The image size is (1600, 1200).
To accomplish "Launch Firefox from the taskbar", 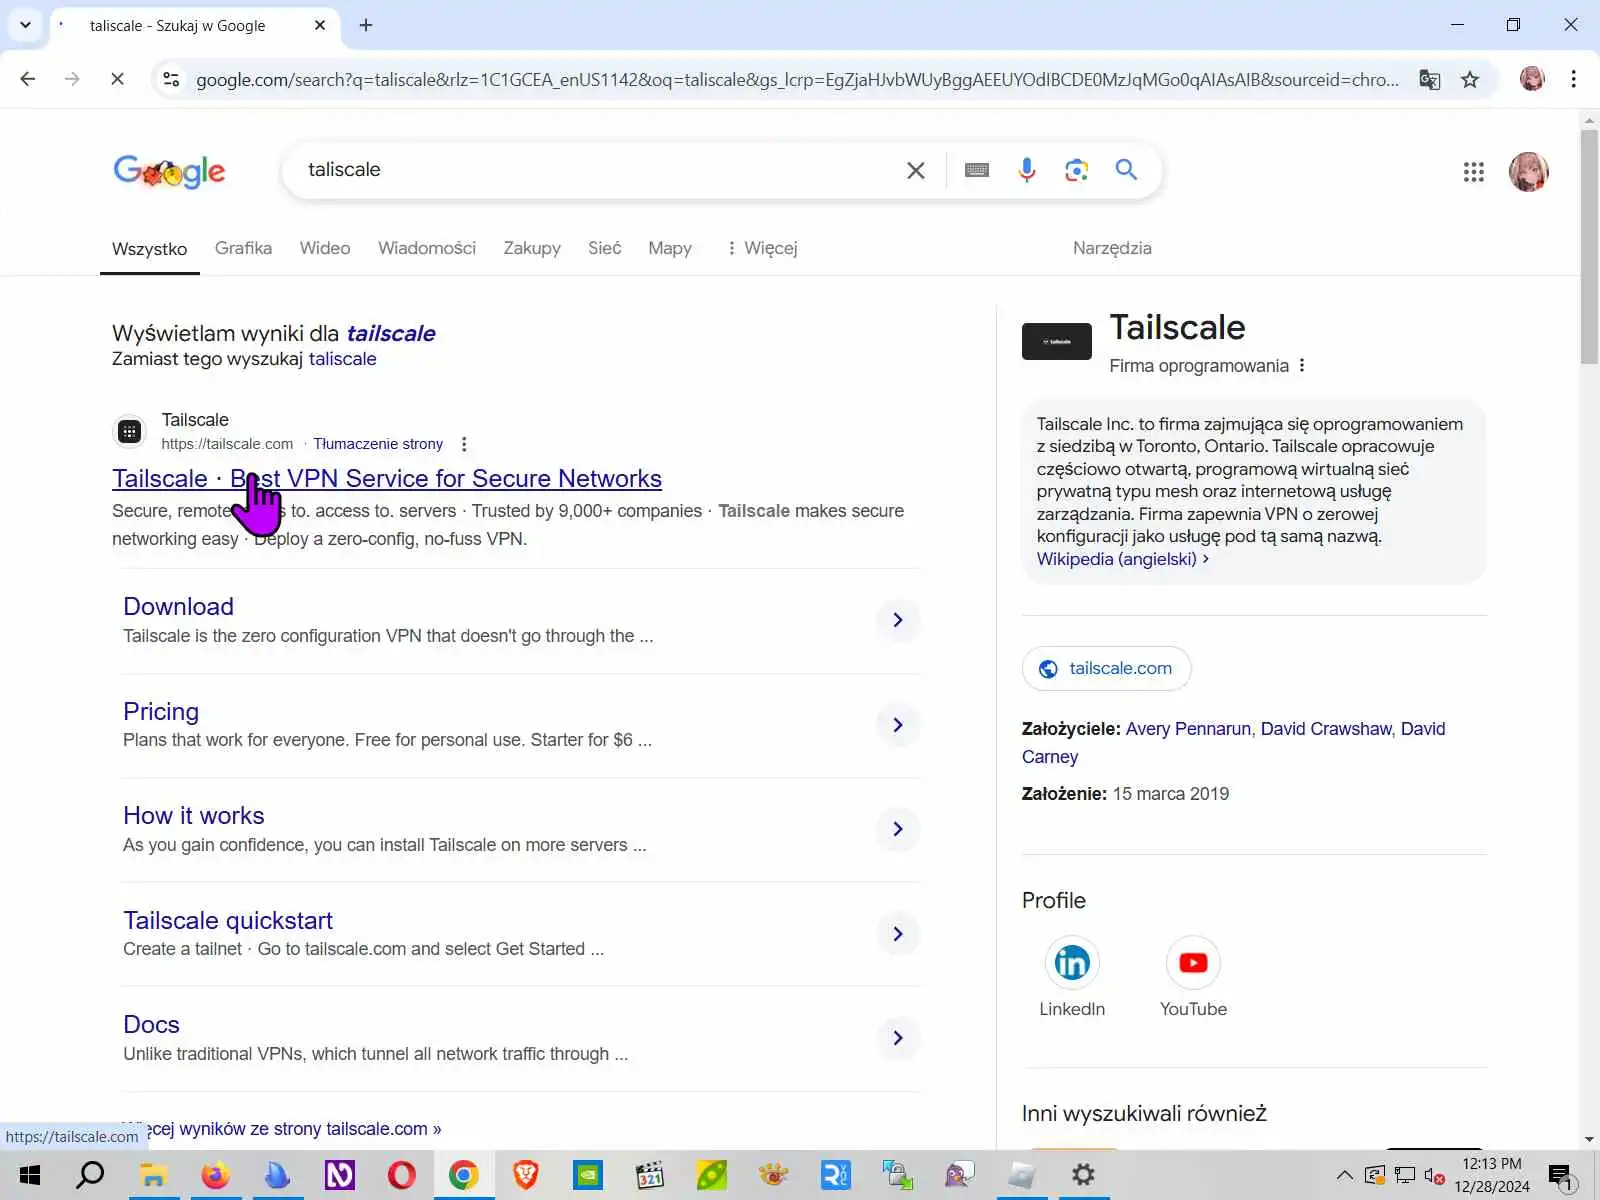I will (x=215, y=1175).
